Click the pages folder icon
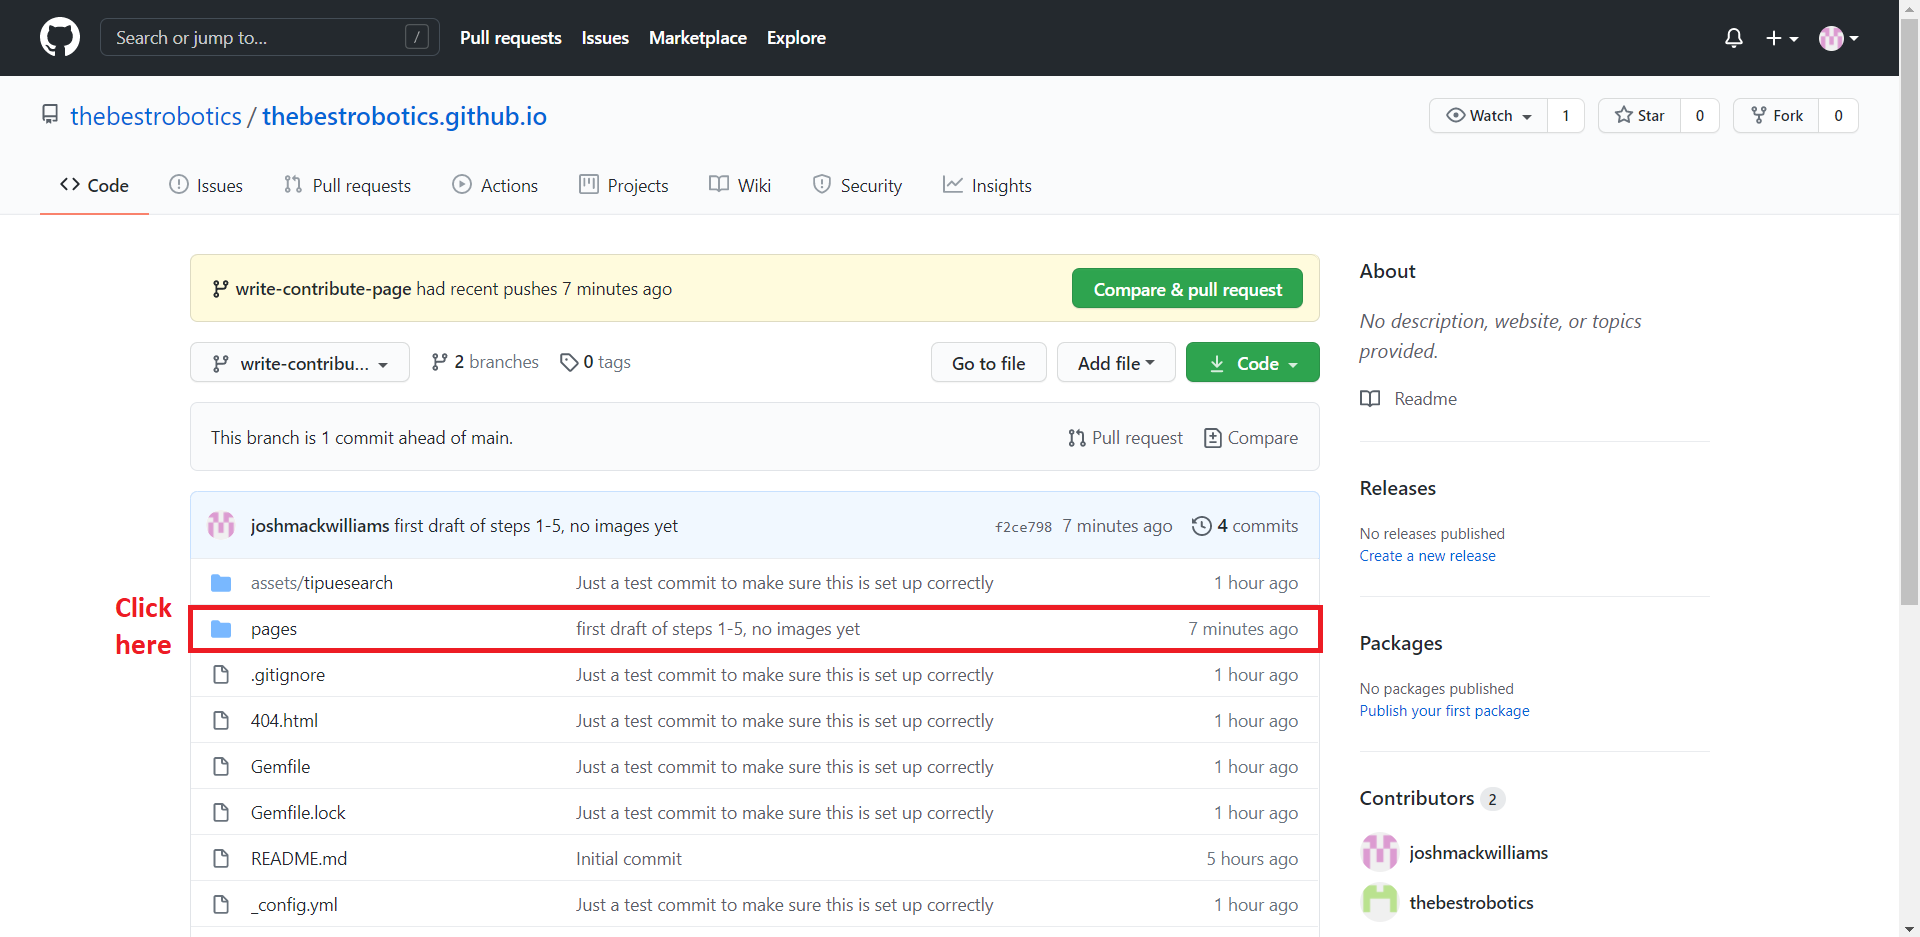 pyautogui.click(x=221, y=629)
